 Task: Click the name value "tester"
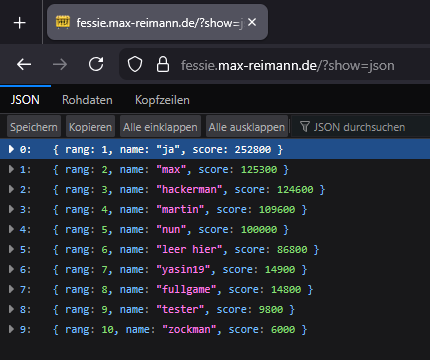(x=180, y=309)
